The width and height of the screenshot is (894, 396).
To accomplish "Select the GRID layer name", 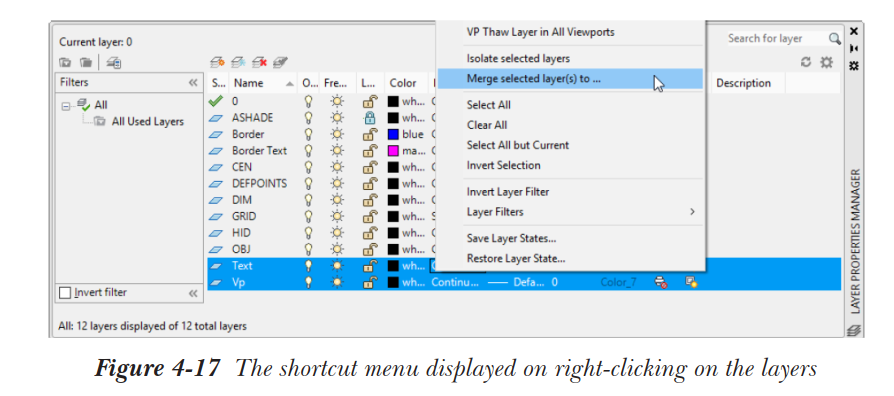I will pos(244,217).
